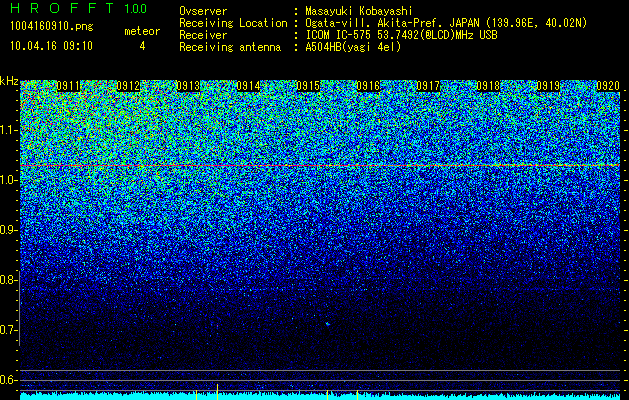Click the tallest yellow meteor marker at the bottom
This screenshot has width=629, height=400.
(x=217, y=392)
